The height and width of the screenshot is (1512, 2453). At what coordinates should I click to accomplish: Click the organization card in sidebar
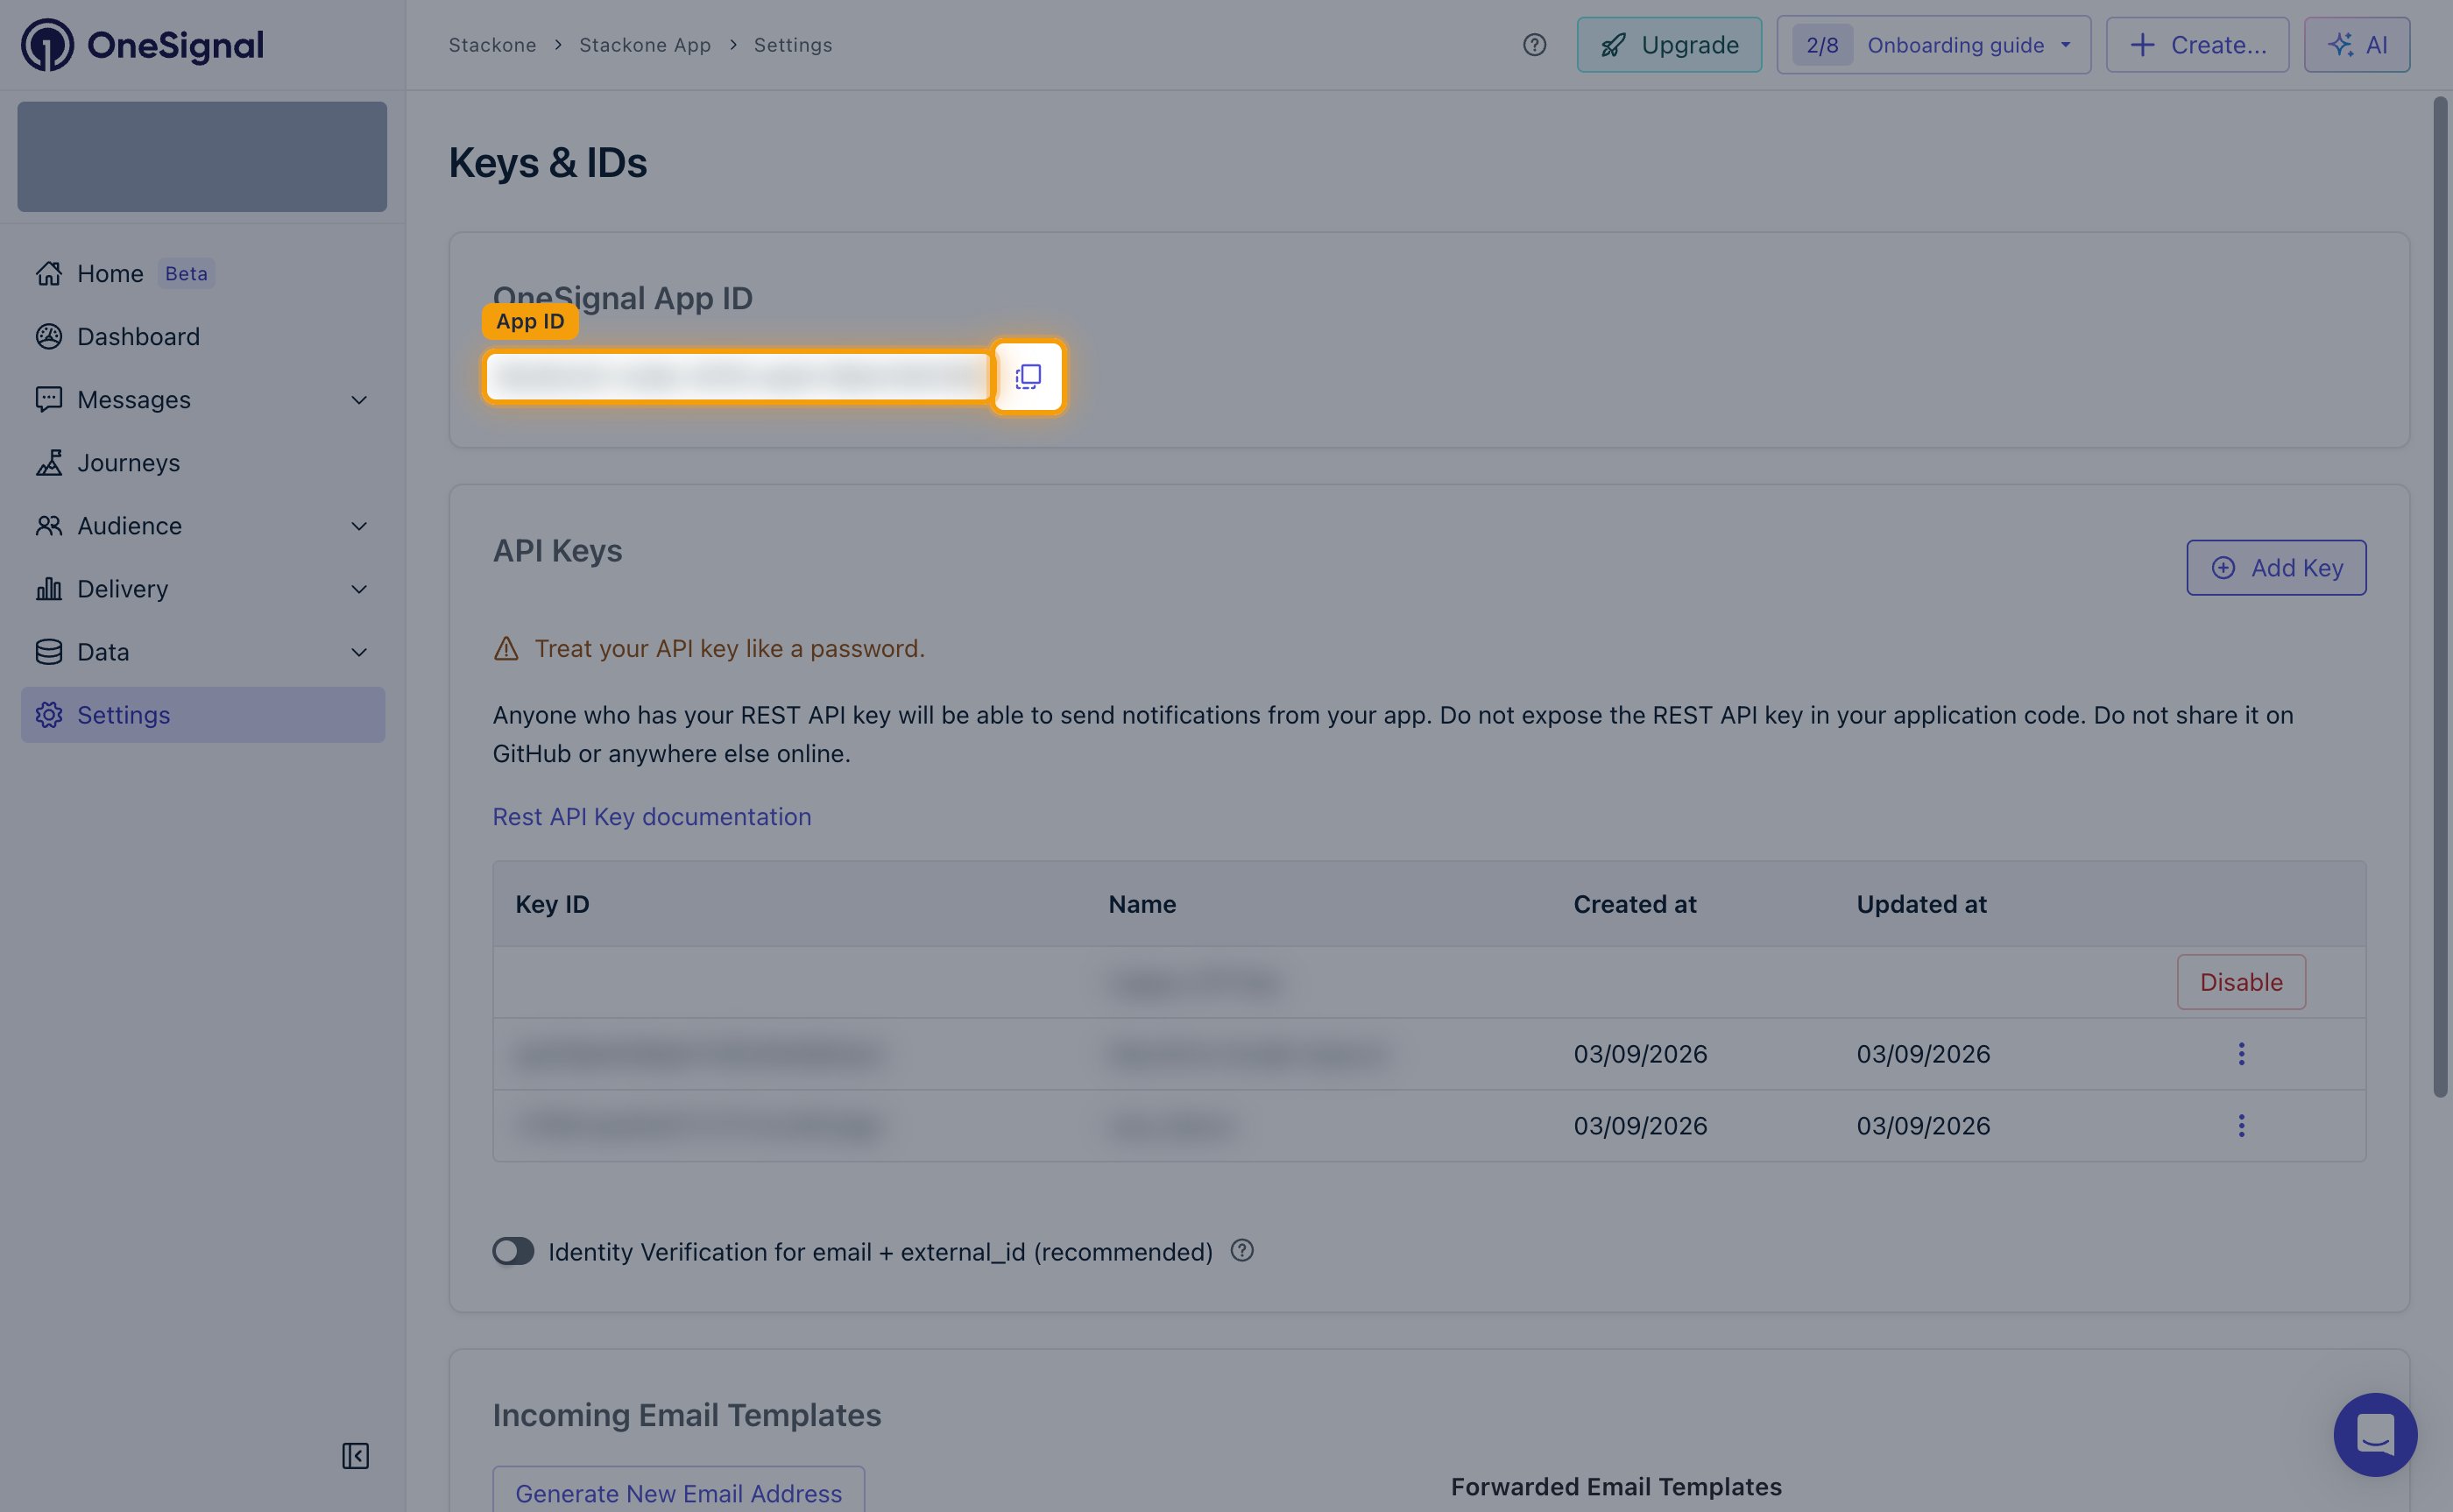[202, 156]
